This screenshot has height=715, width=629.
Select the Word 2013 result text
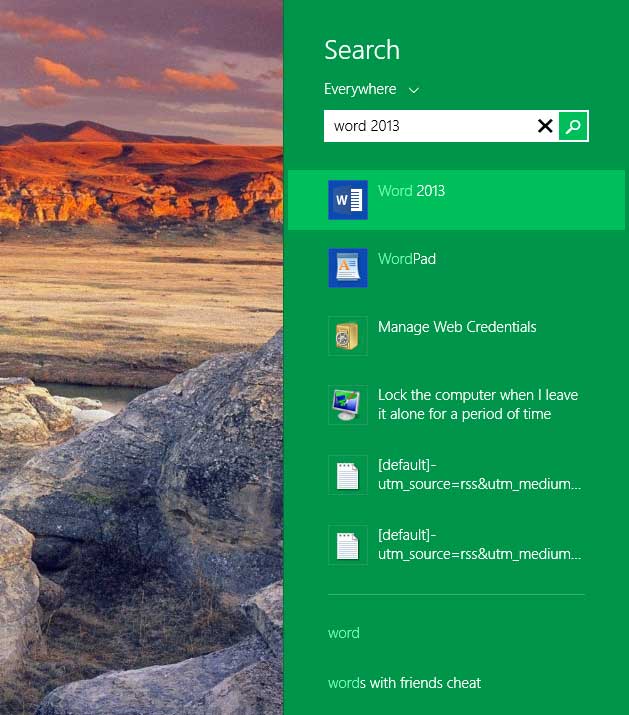click(411, 191)
